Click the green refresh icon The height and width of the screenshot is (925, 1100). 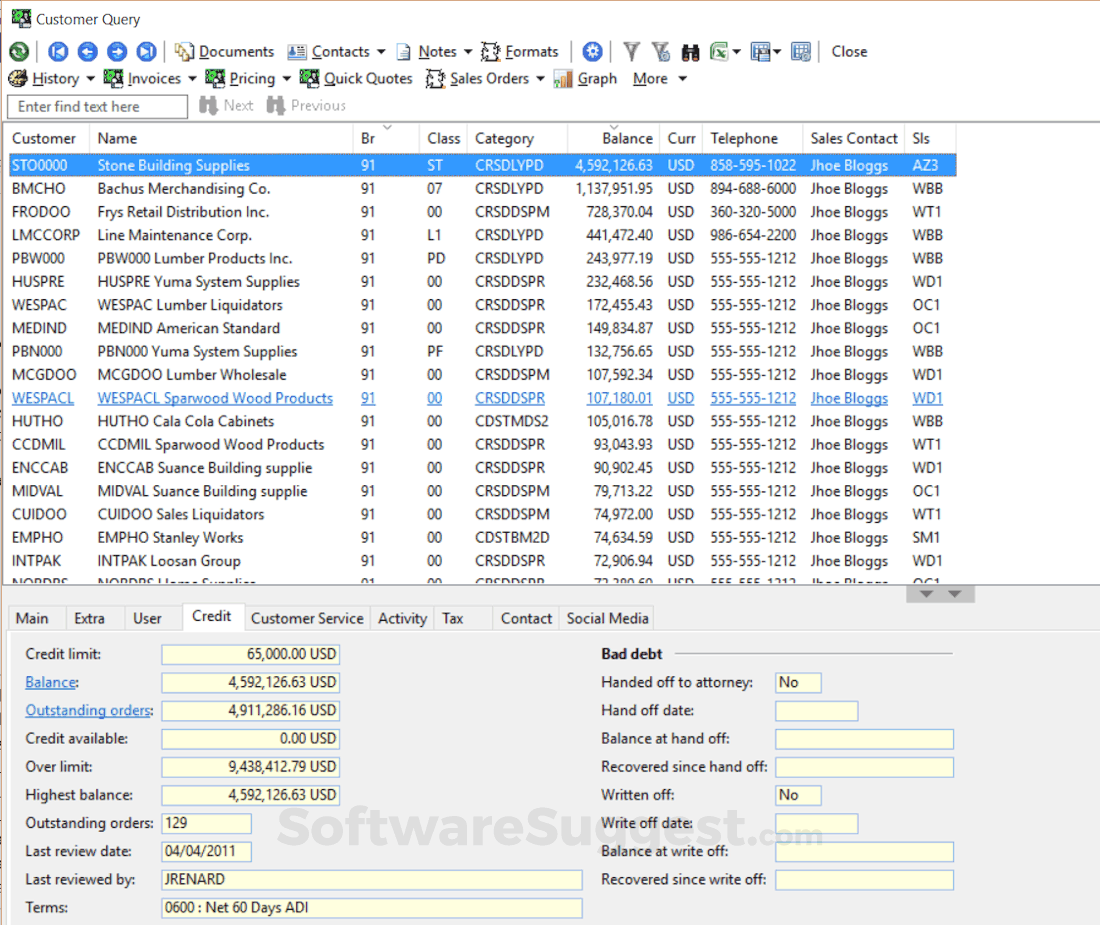19,52
